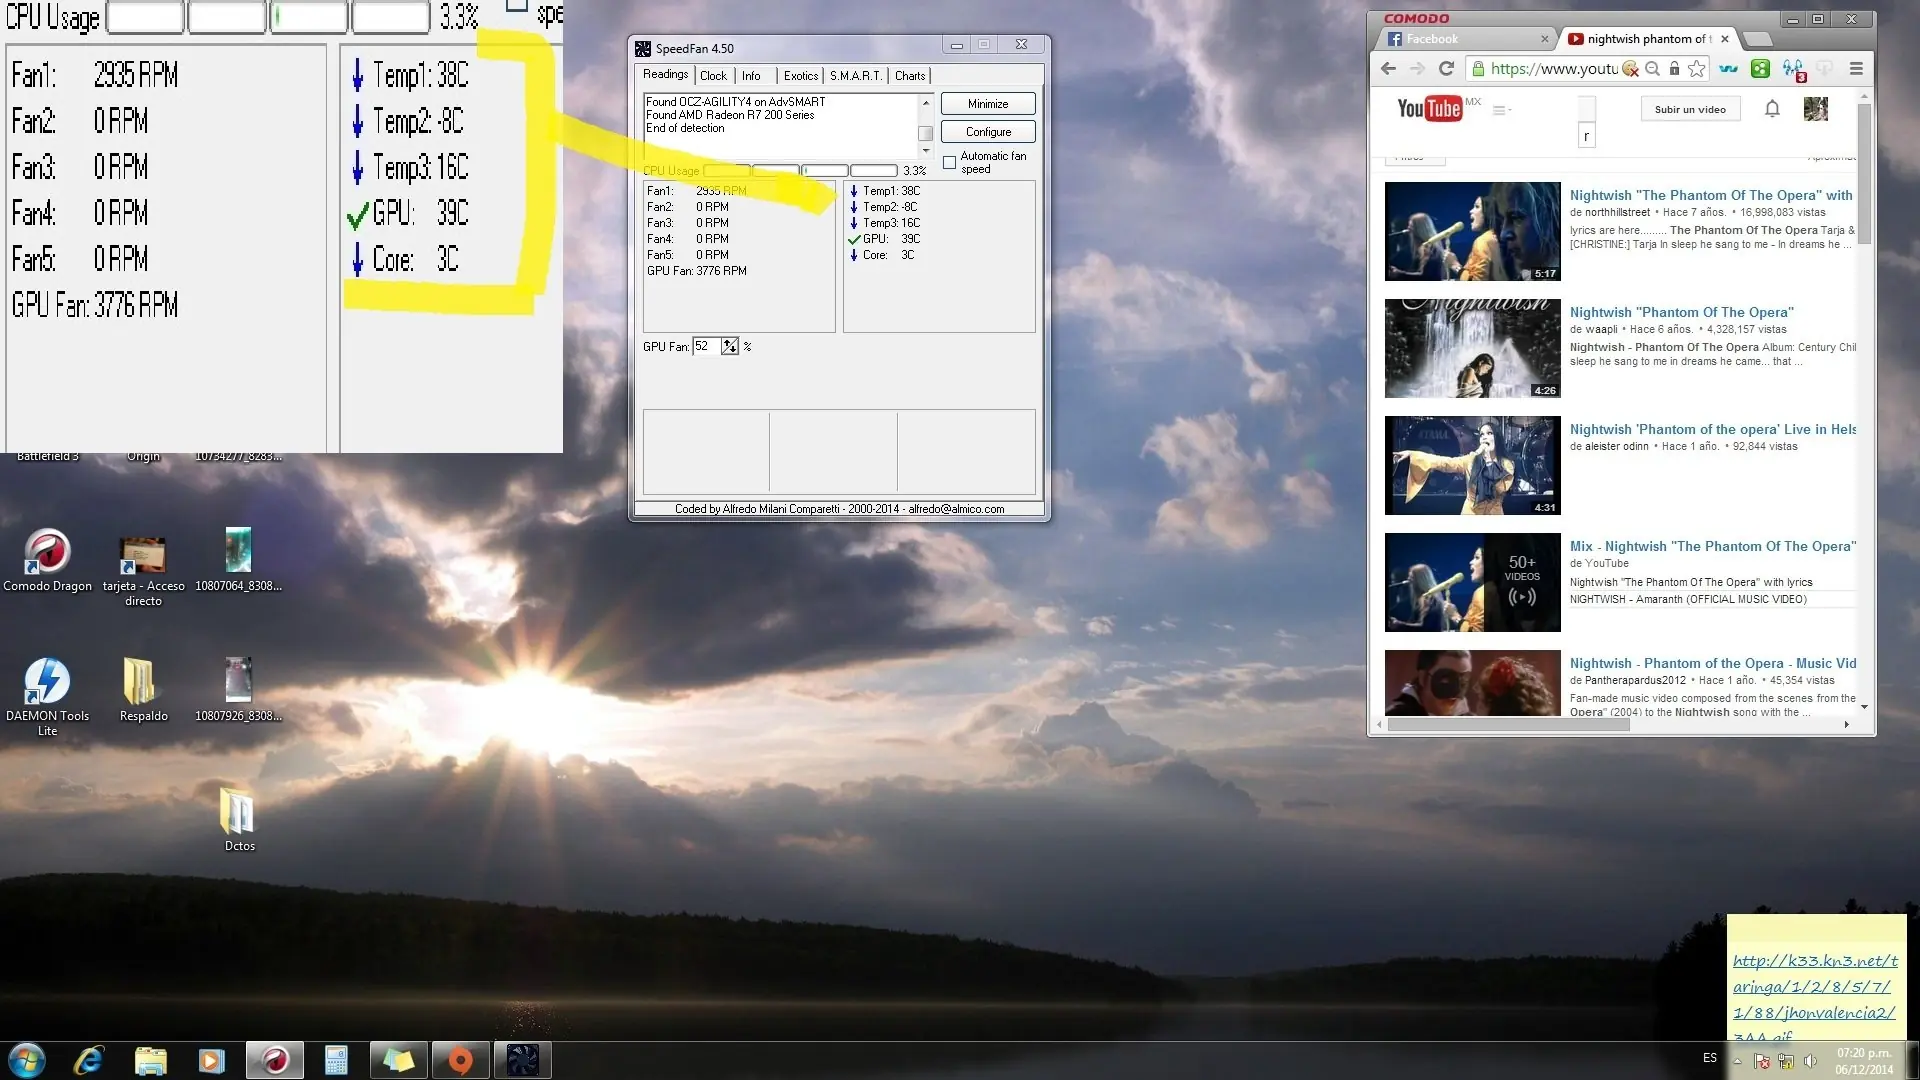The width and height of the screenshot is (1920, 1080).
Task: Click Minimize button in SpeedFan
Action: [987, 104]
